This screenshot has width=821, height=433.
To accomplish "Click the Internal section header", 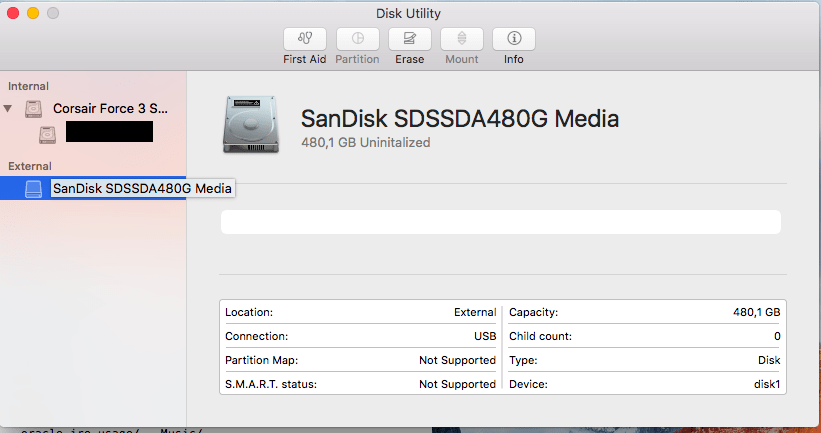I will tap(28, 86).
